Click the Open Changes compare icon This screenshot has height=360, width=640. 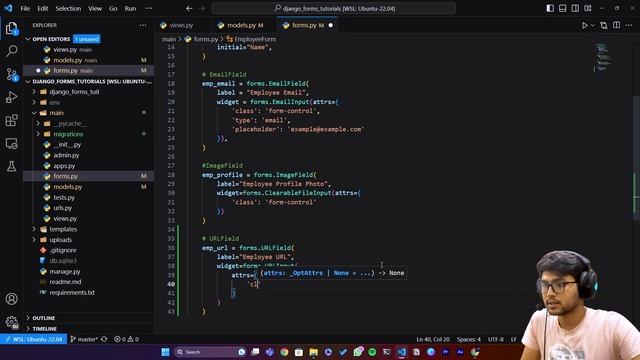coord(604,25)
